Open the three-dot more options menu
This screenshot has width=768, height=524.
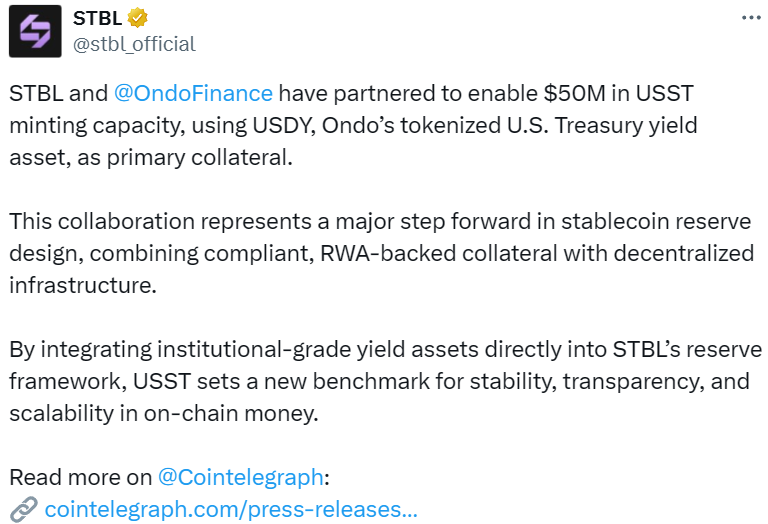pyautogui.click(x=749, y=18)
